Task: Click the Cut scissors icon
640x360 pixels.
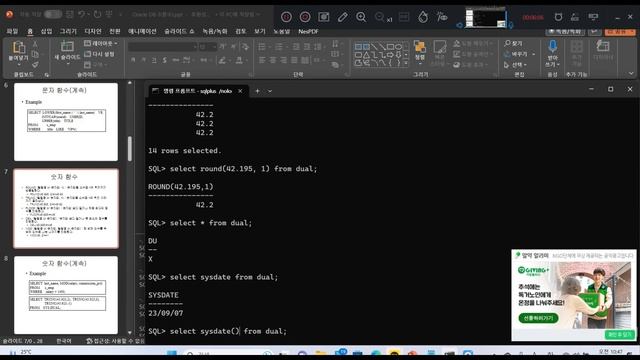Action: coord(35,44)
